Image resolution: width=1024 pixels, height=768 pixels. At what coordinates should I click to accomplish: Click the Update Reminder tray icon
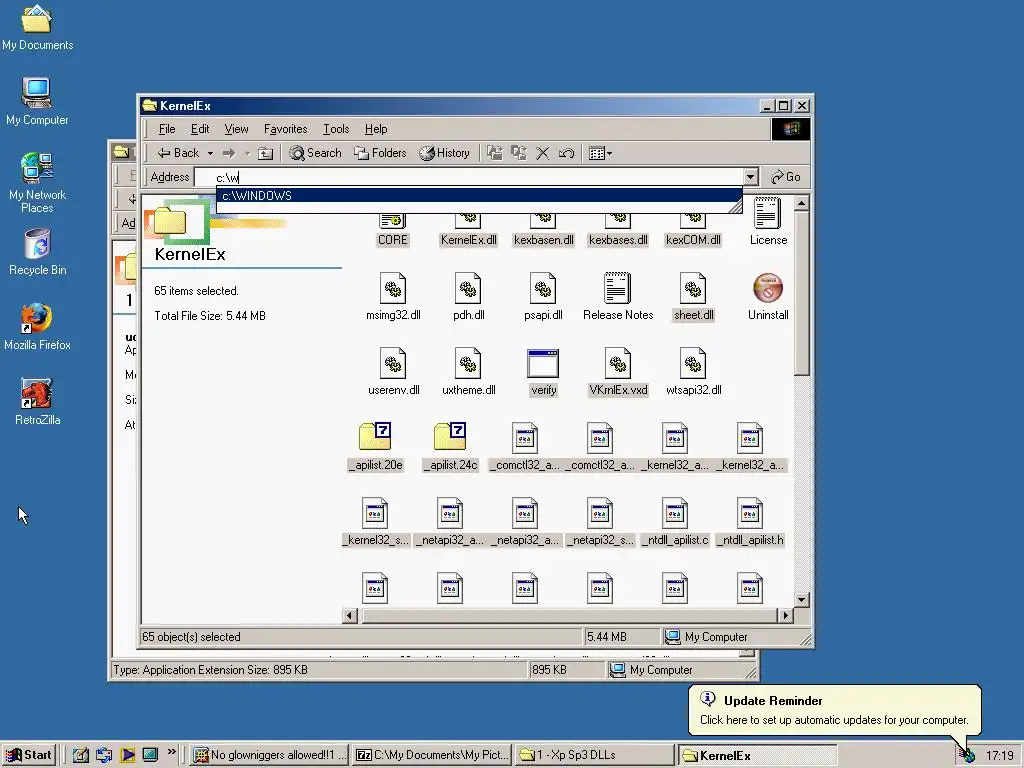pyautogui.click(x=968, y=756)
